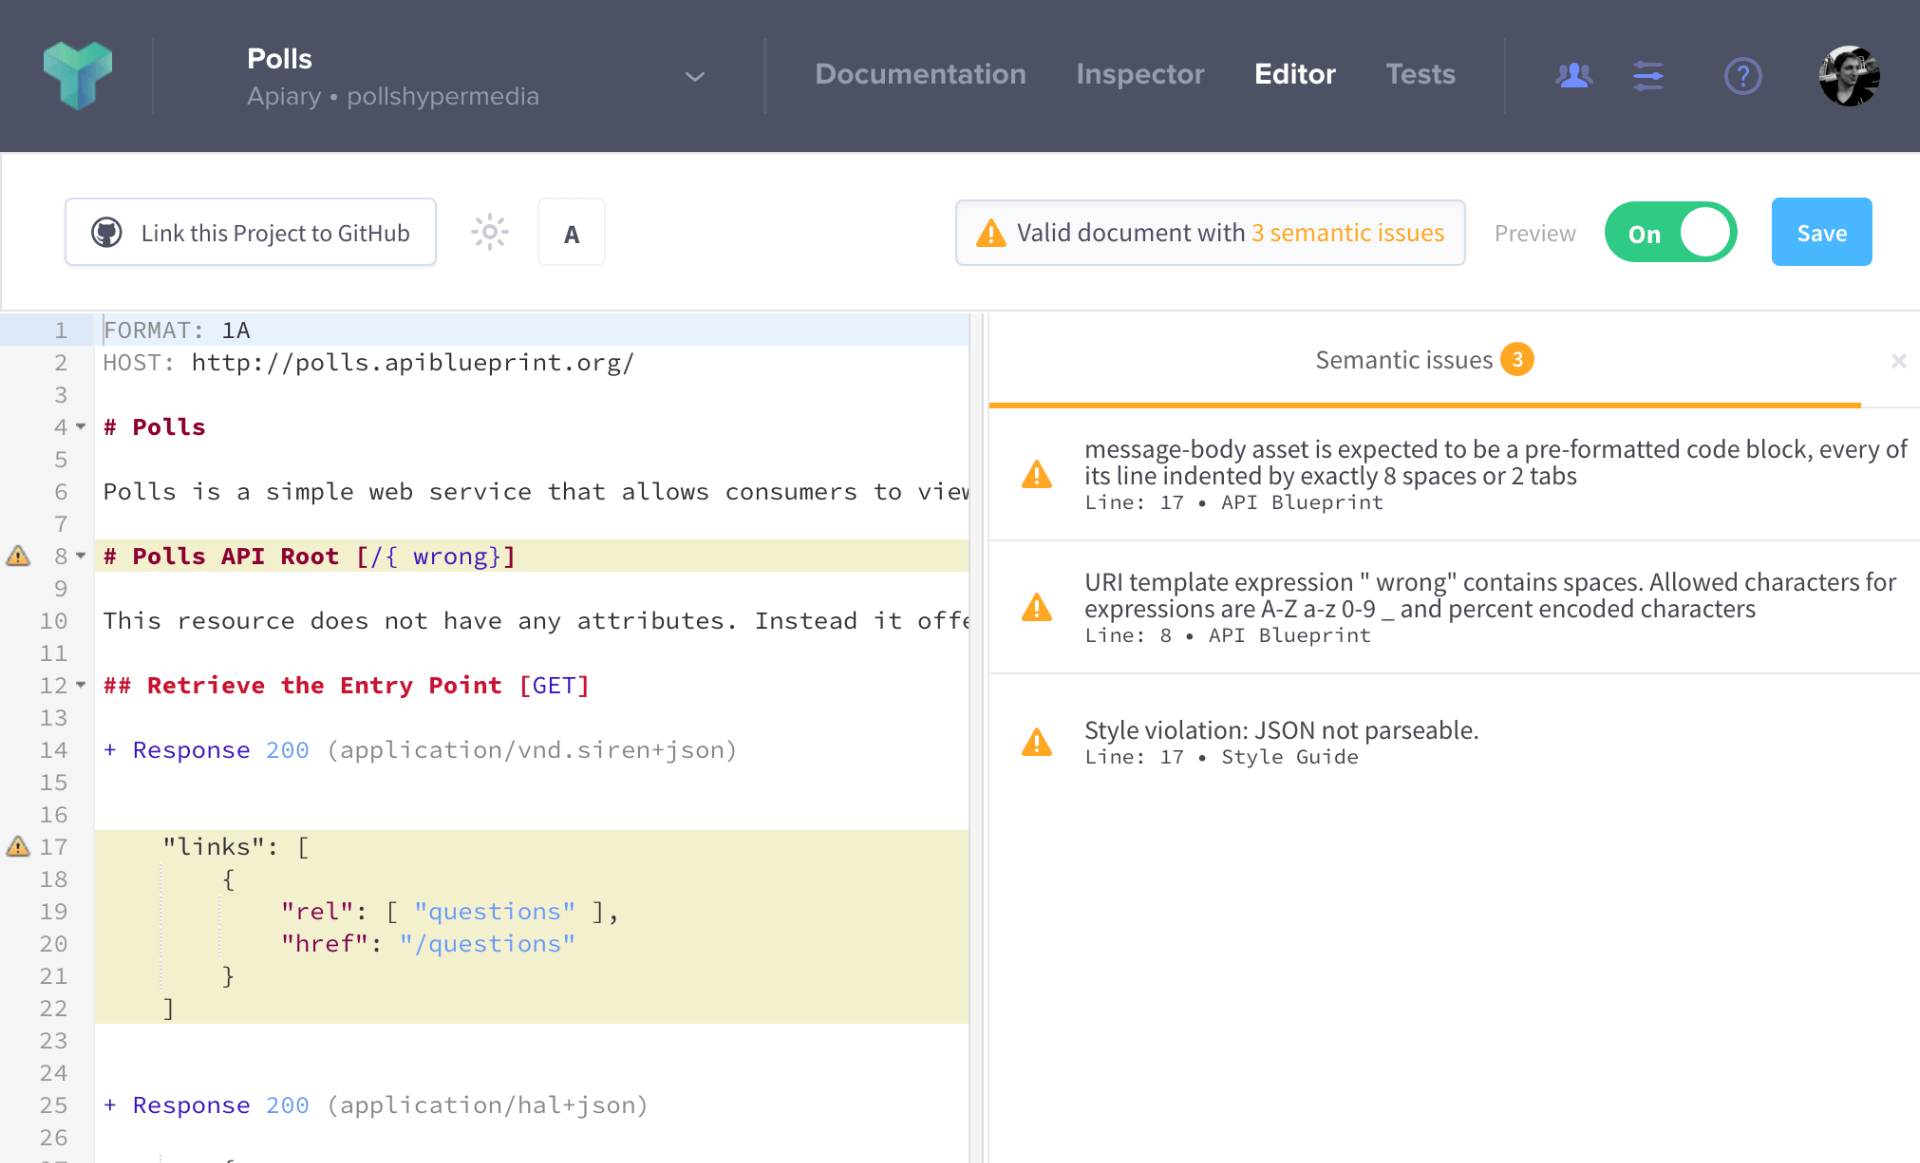Click Link this Project to GitHub
The height and width of the screenshot is (1163, 1920).
tap(250, 232)
